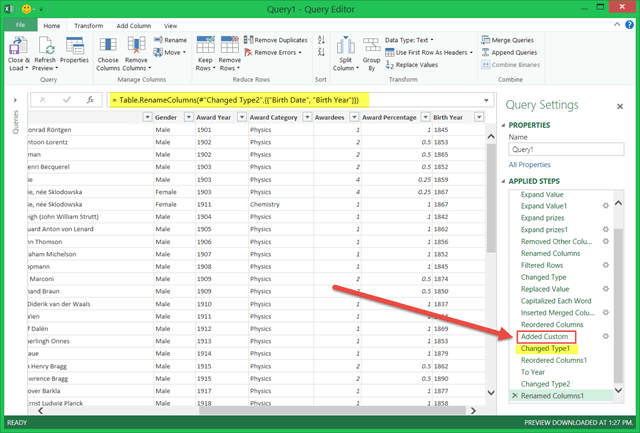Click the All Properties link
This screenshot has width=640, height=433.
pyautogui.click(x=529, y=163)
